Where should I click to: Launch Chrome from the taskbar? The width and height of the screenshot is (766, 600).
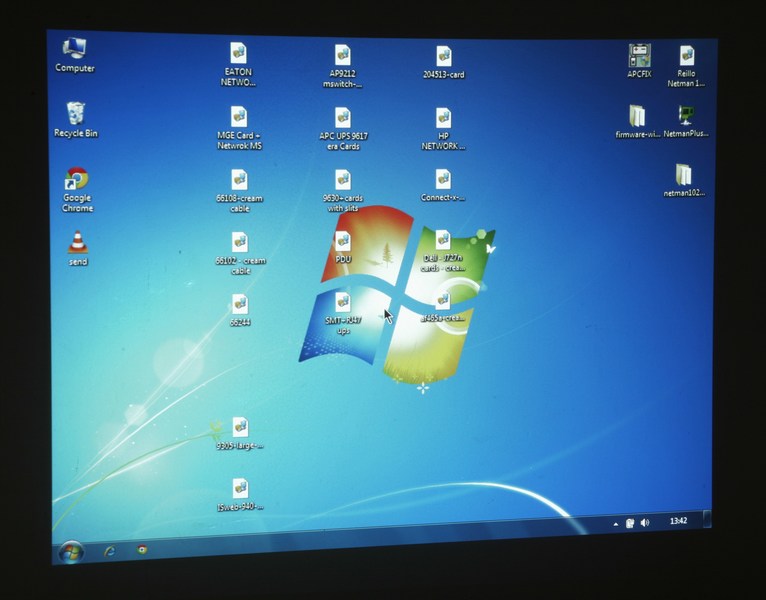142,549
